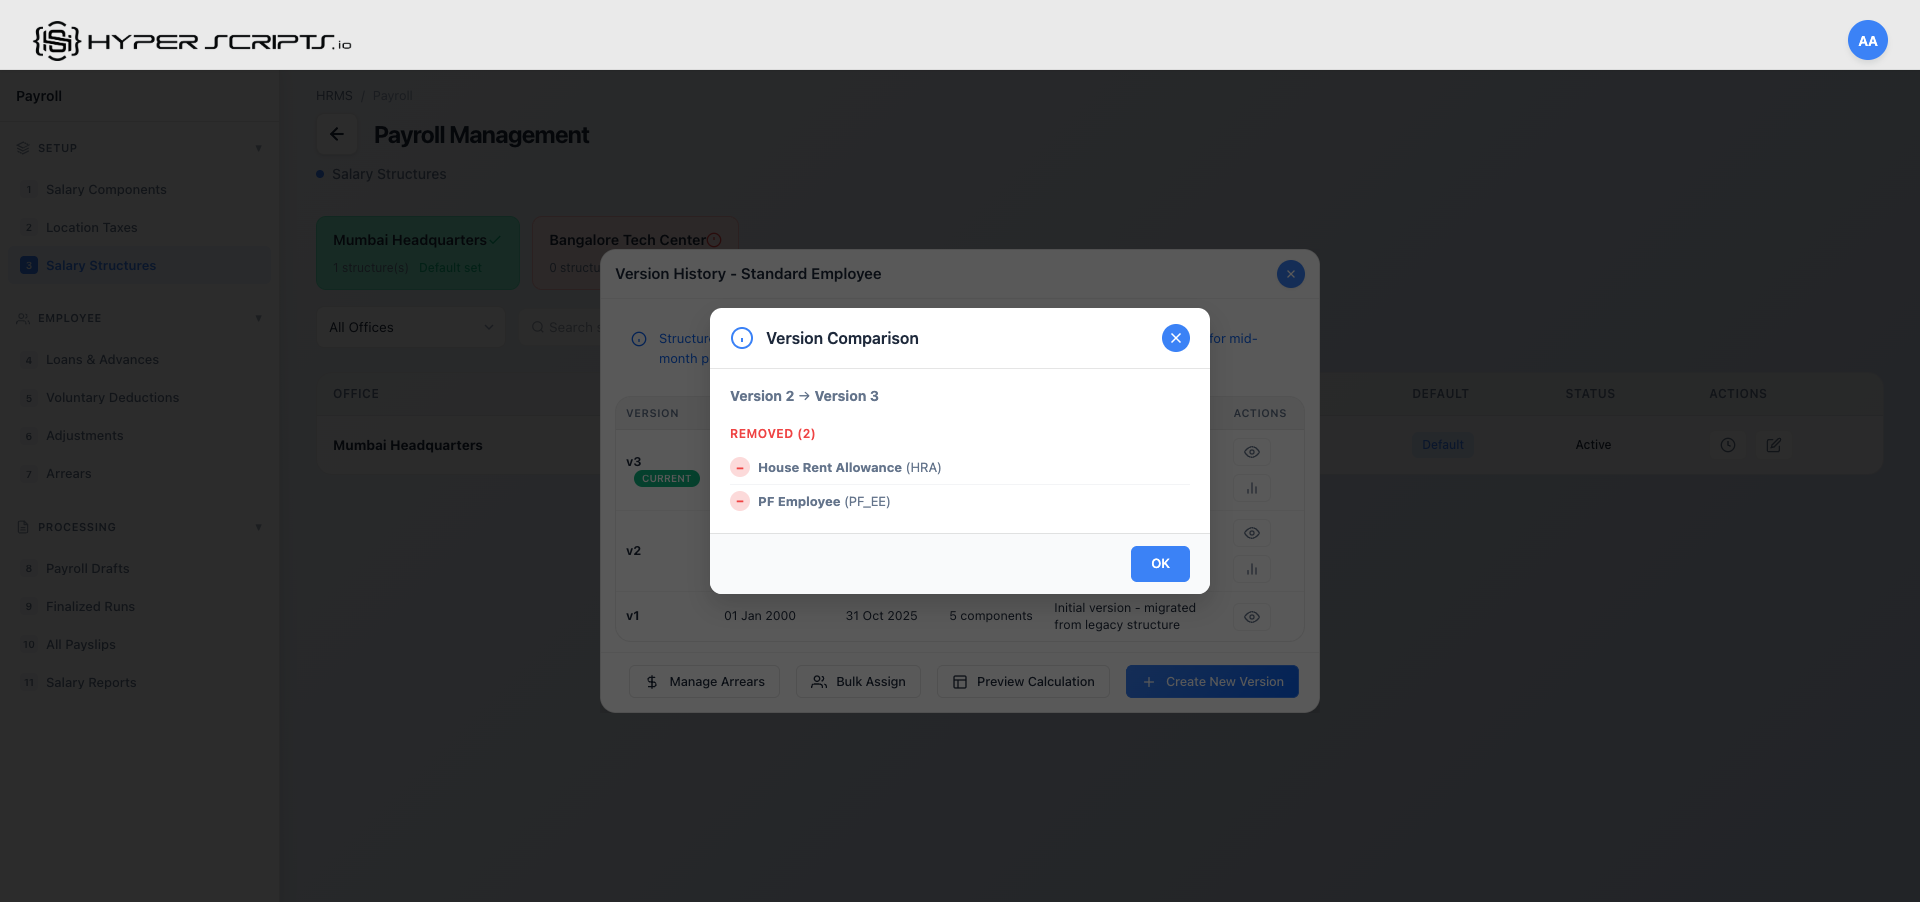Viewport: 1920px width, 902px height.
Task: Open version history clock icon
Action: (1727, 445)
